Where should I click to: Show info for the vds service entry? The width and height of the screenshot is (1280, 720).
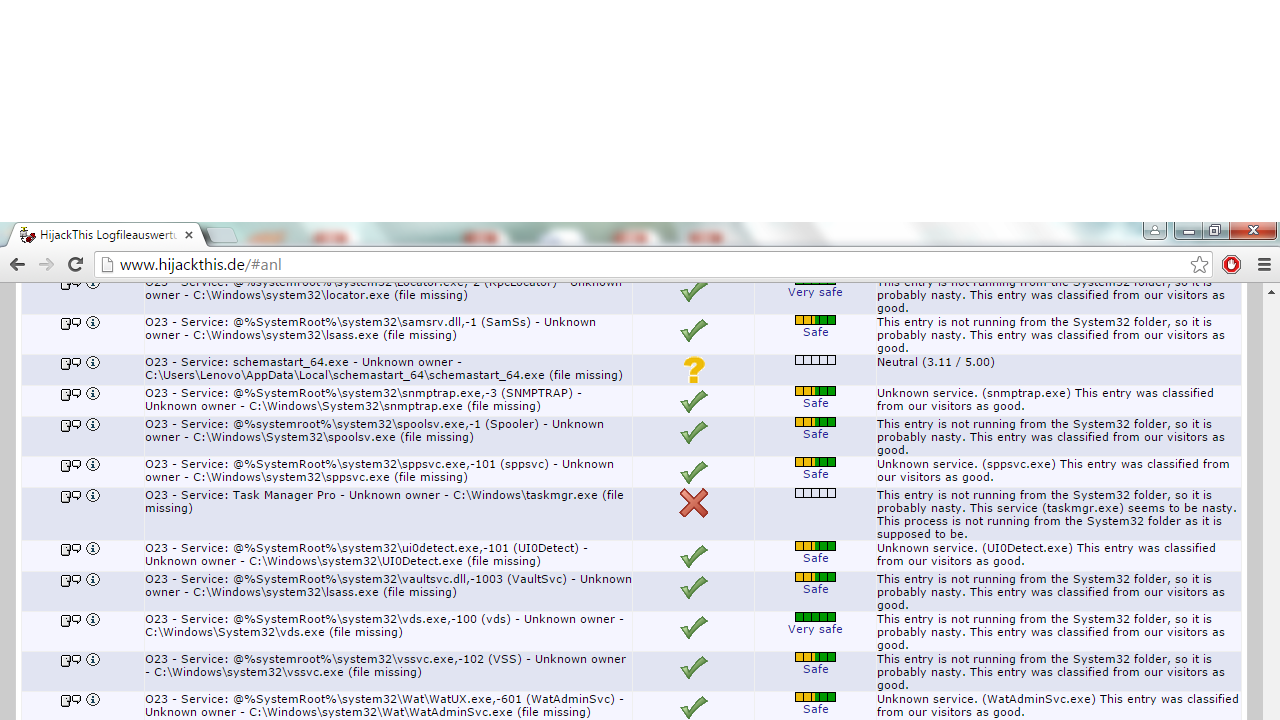pyautogui.click(x=93, y=620)
